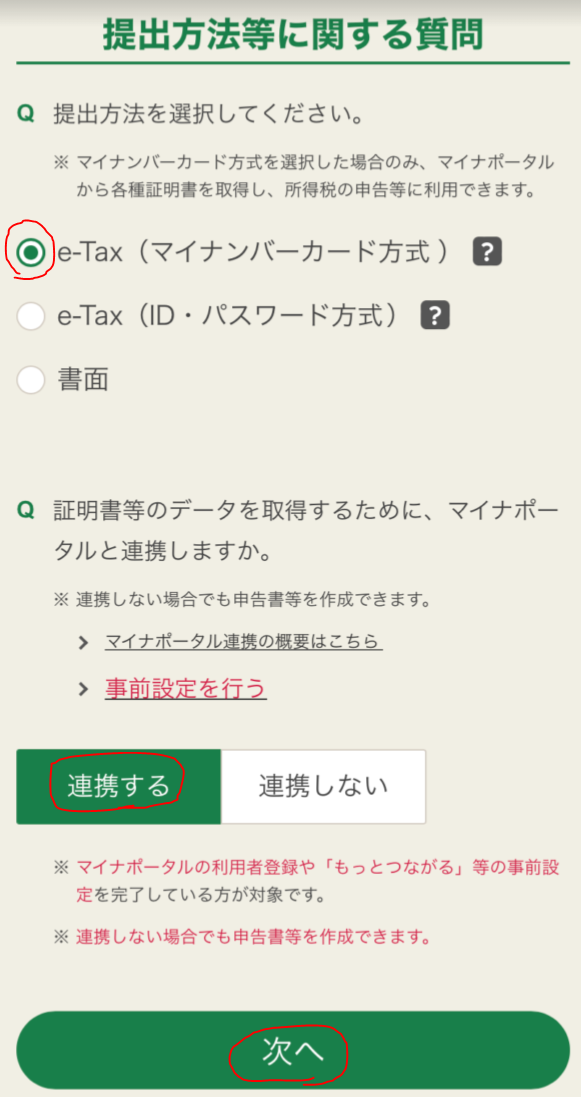Image resolution: width=581 pixels, height=1097 pixels.
Task: Select 書面 radio button
Action: point(31,380)
